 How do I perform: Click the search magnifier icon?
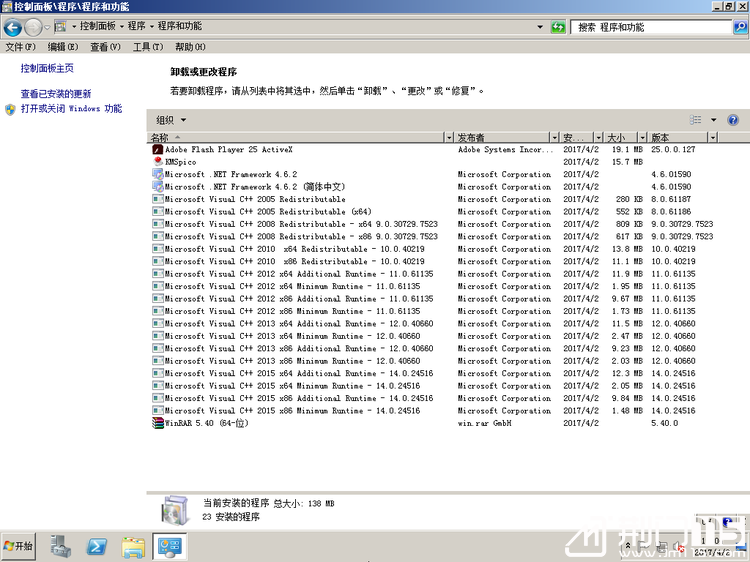click(x=739, y=27)
